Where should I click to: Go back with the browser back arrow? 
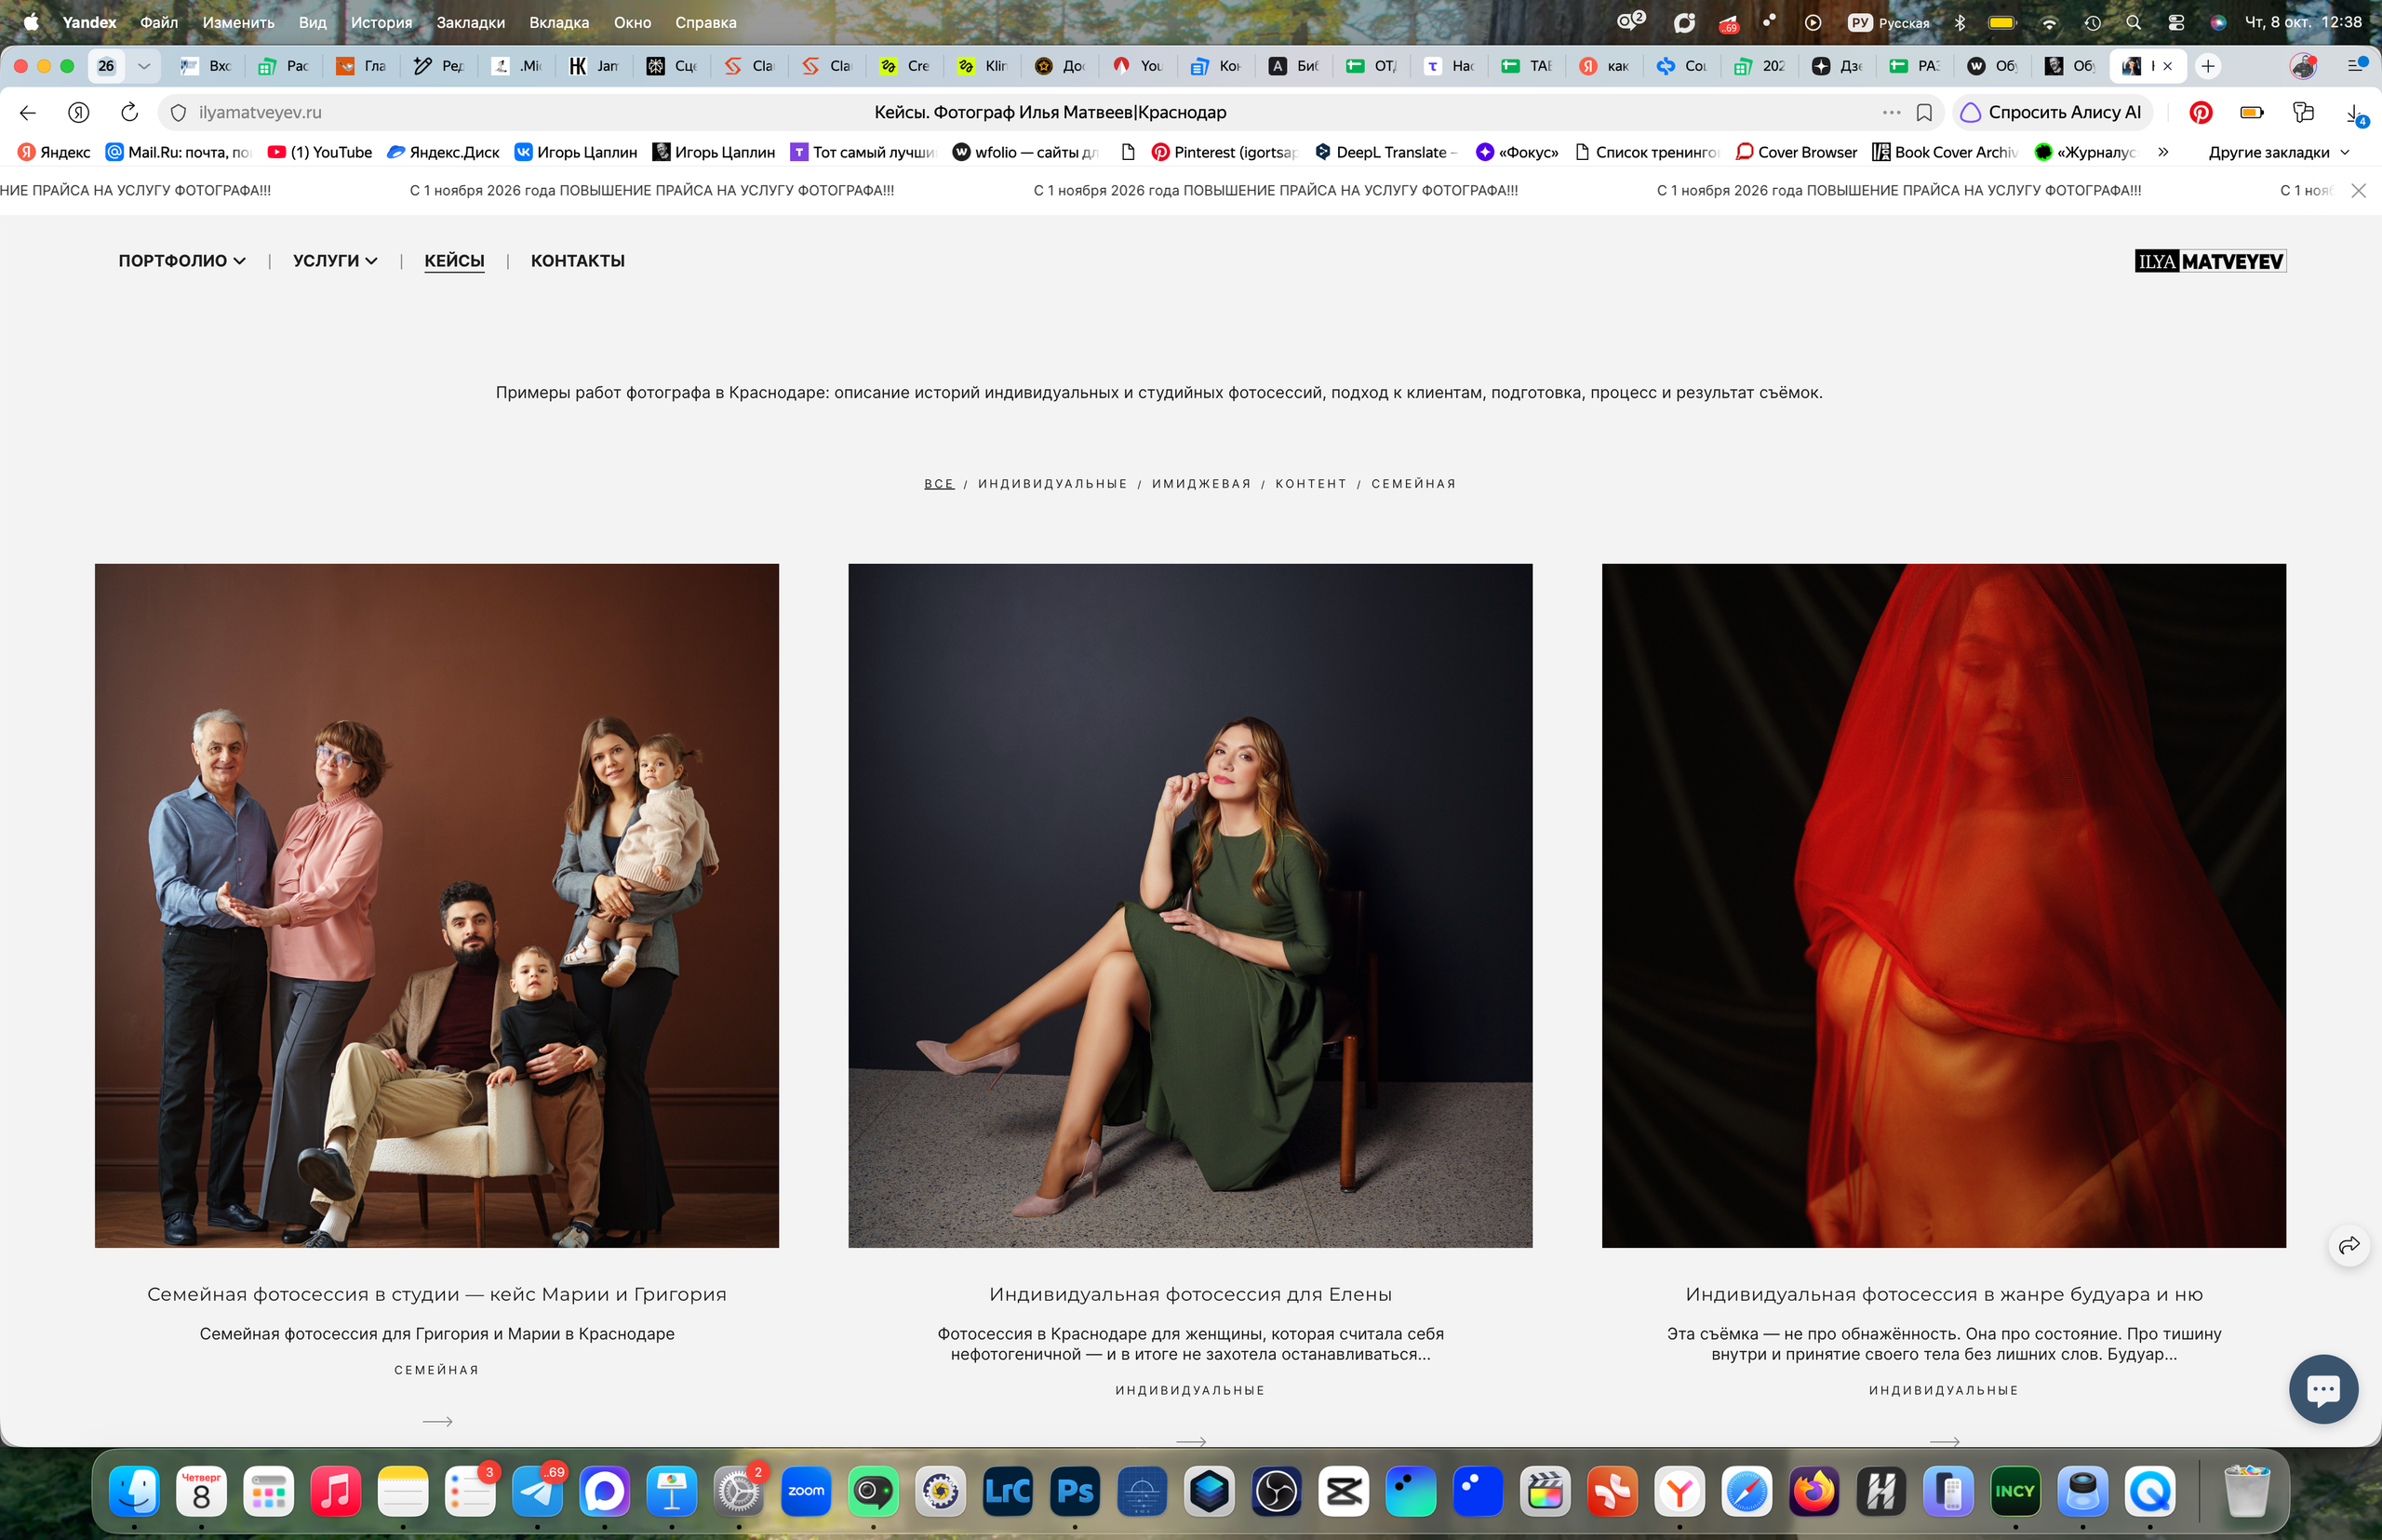[28, 113]
